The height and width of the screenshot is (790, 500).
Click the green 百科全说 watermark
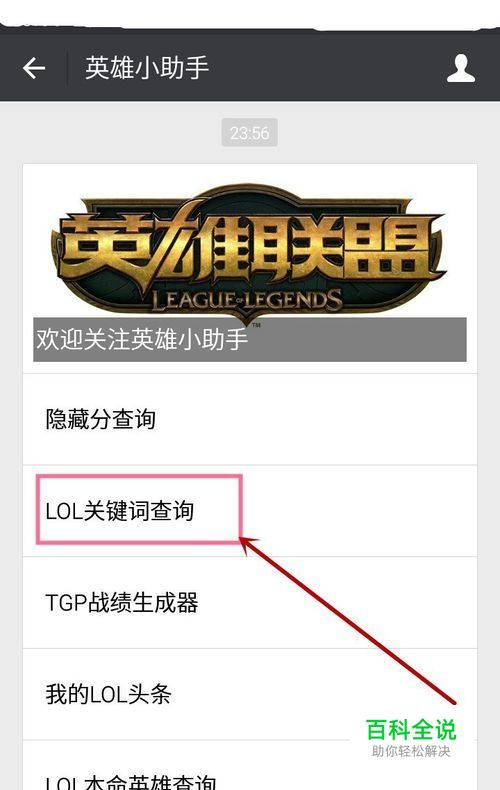[411, 730]
